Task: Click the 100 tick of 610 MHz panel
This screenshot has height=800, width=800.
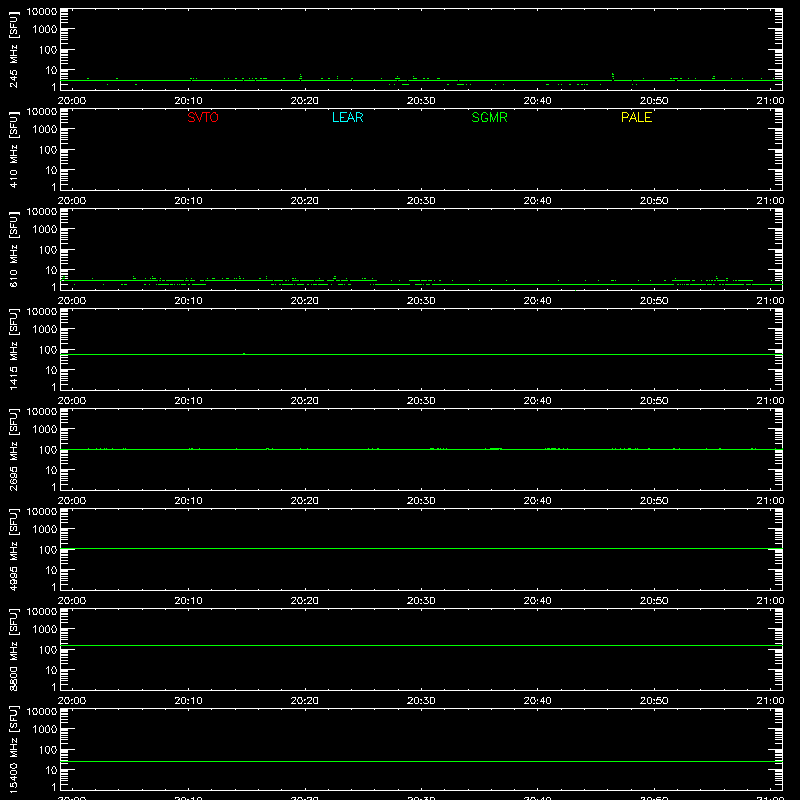Action: tap(47, 250)
